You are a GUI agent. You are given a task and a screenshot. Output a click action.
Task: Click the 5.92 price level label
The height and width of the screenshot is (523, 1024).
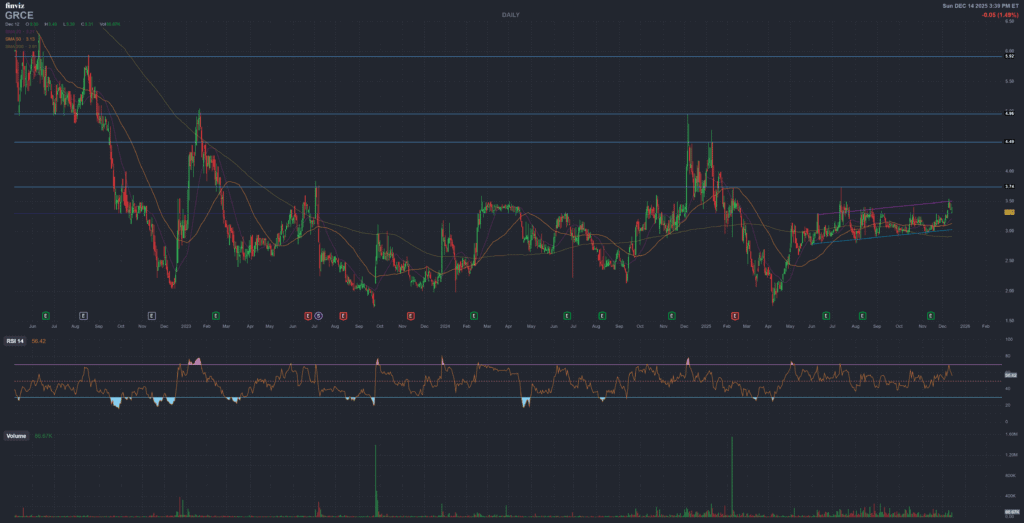(x=1009, y=56)
